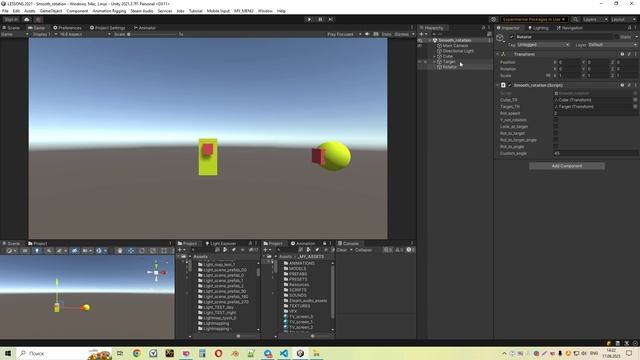Start Play mode with the Play button

309,19
